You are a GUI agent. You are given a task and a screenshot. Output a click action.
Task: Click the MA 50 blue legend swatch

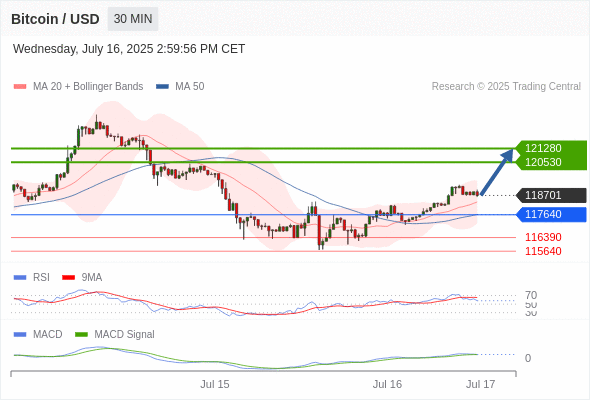(162, 87)
